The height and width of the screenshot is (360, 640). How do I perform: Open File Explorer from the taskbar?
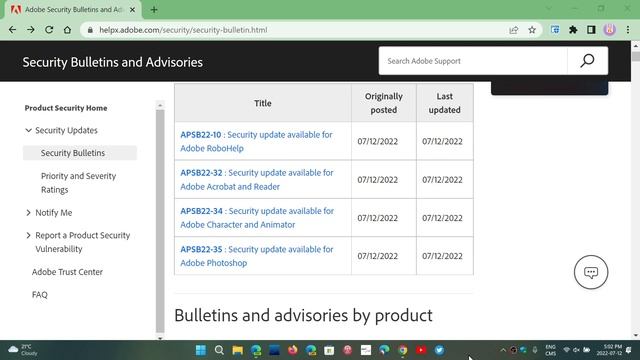(x=238, y=350)
